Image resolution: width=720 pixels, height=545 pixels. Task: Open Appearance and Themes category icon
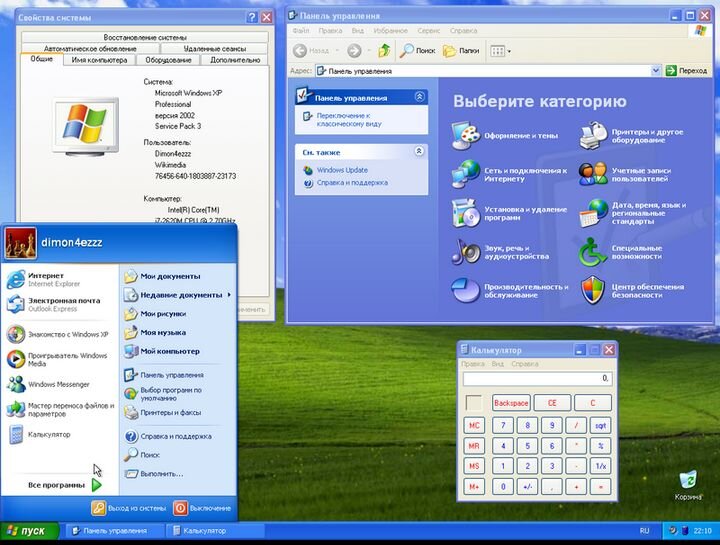pyautogui.click(x=465, y=136)
